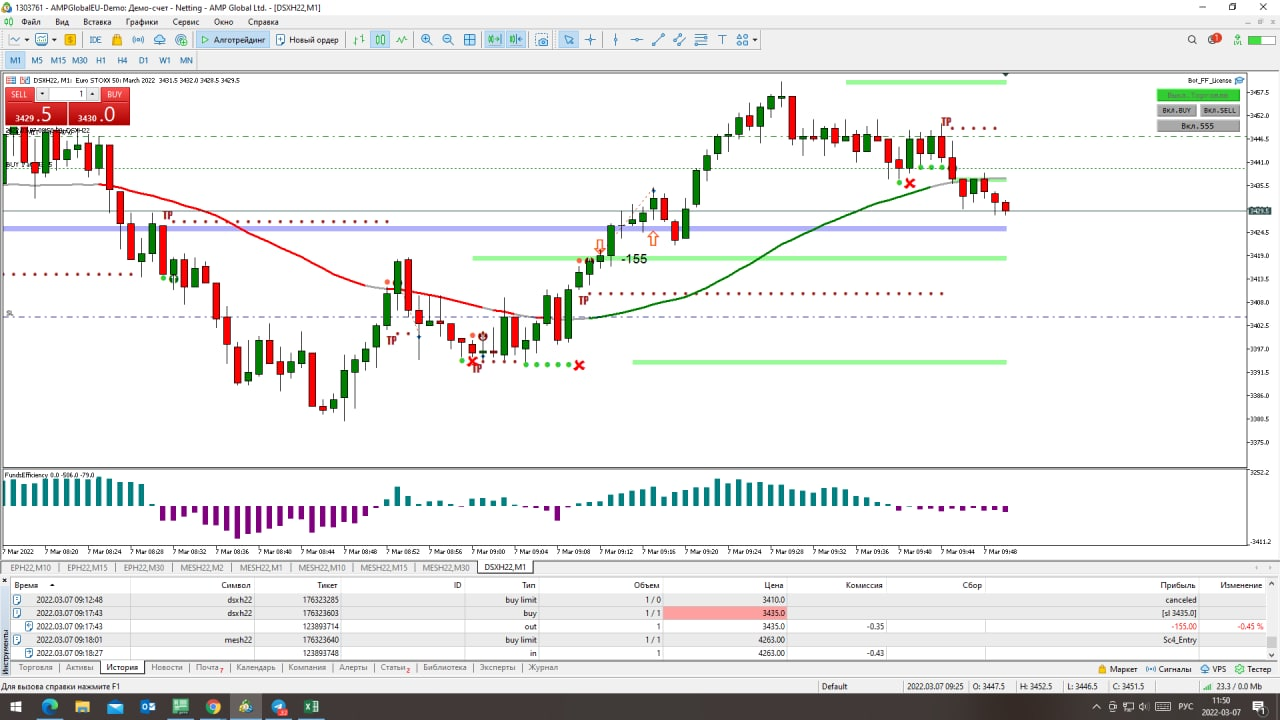Take a chart screenshot with camera icon
The image size is (1280, 720).
543,40
